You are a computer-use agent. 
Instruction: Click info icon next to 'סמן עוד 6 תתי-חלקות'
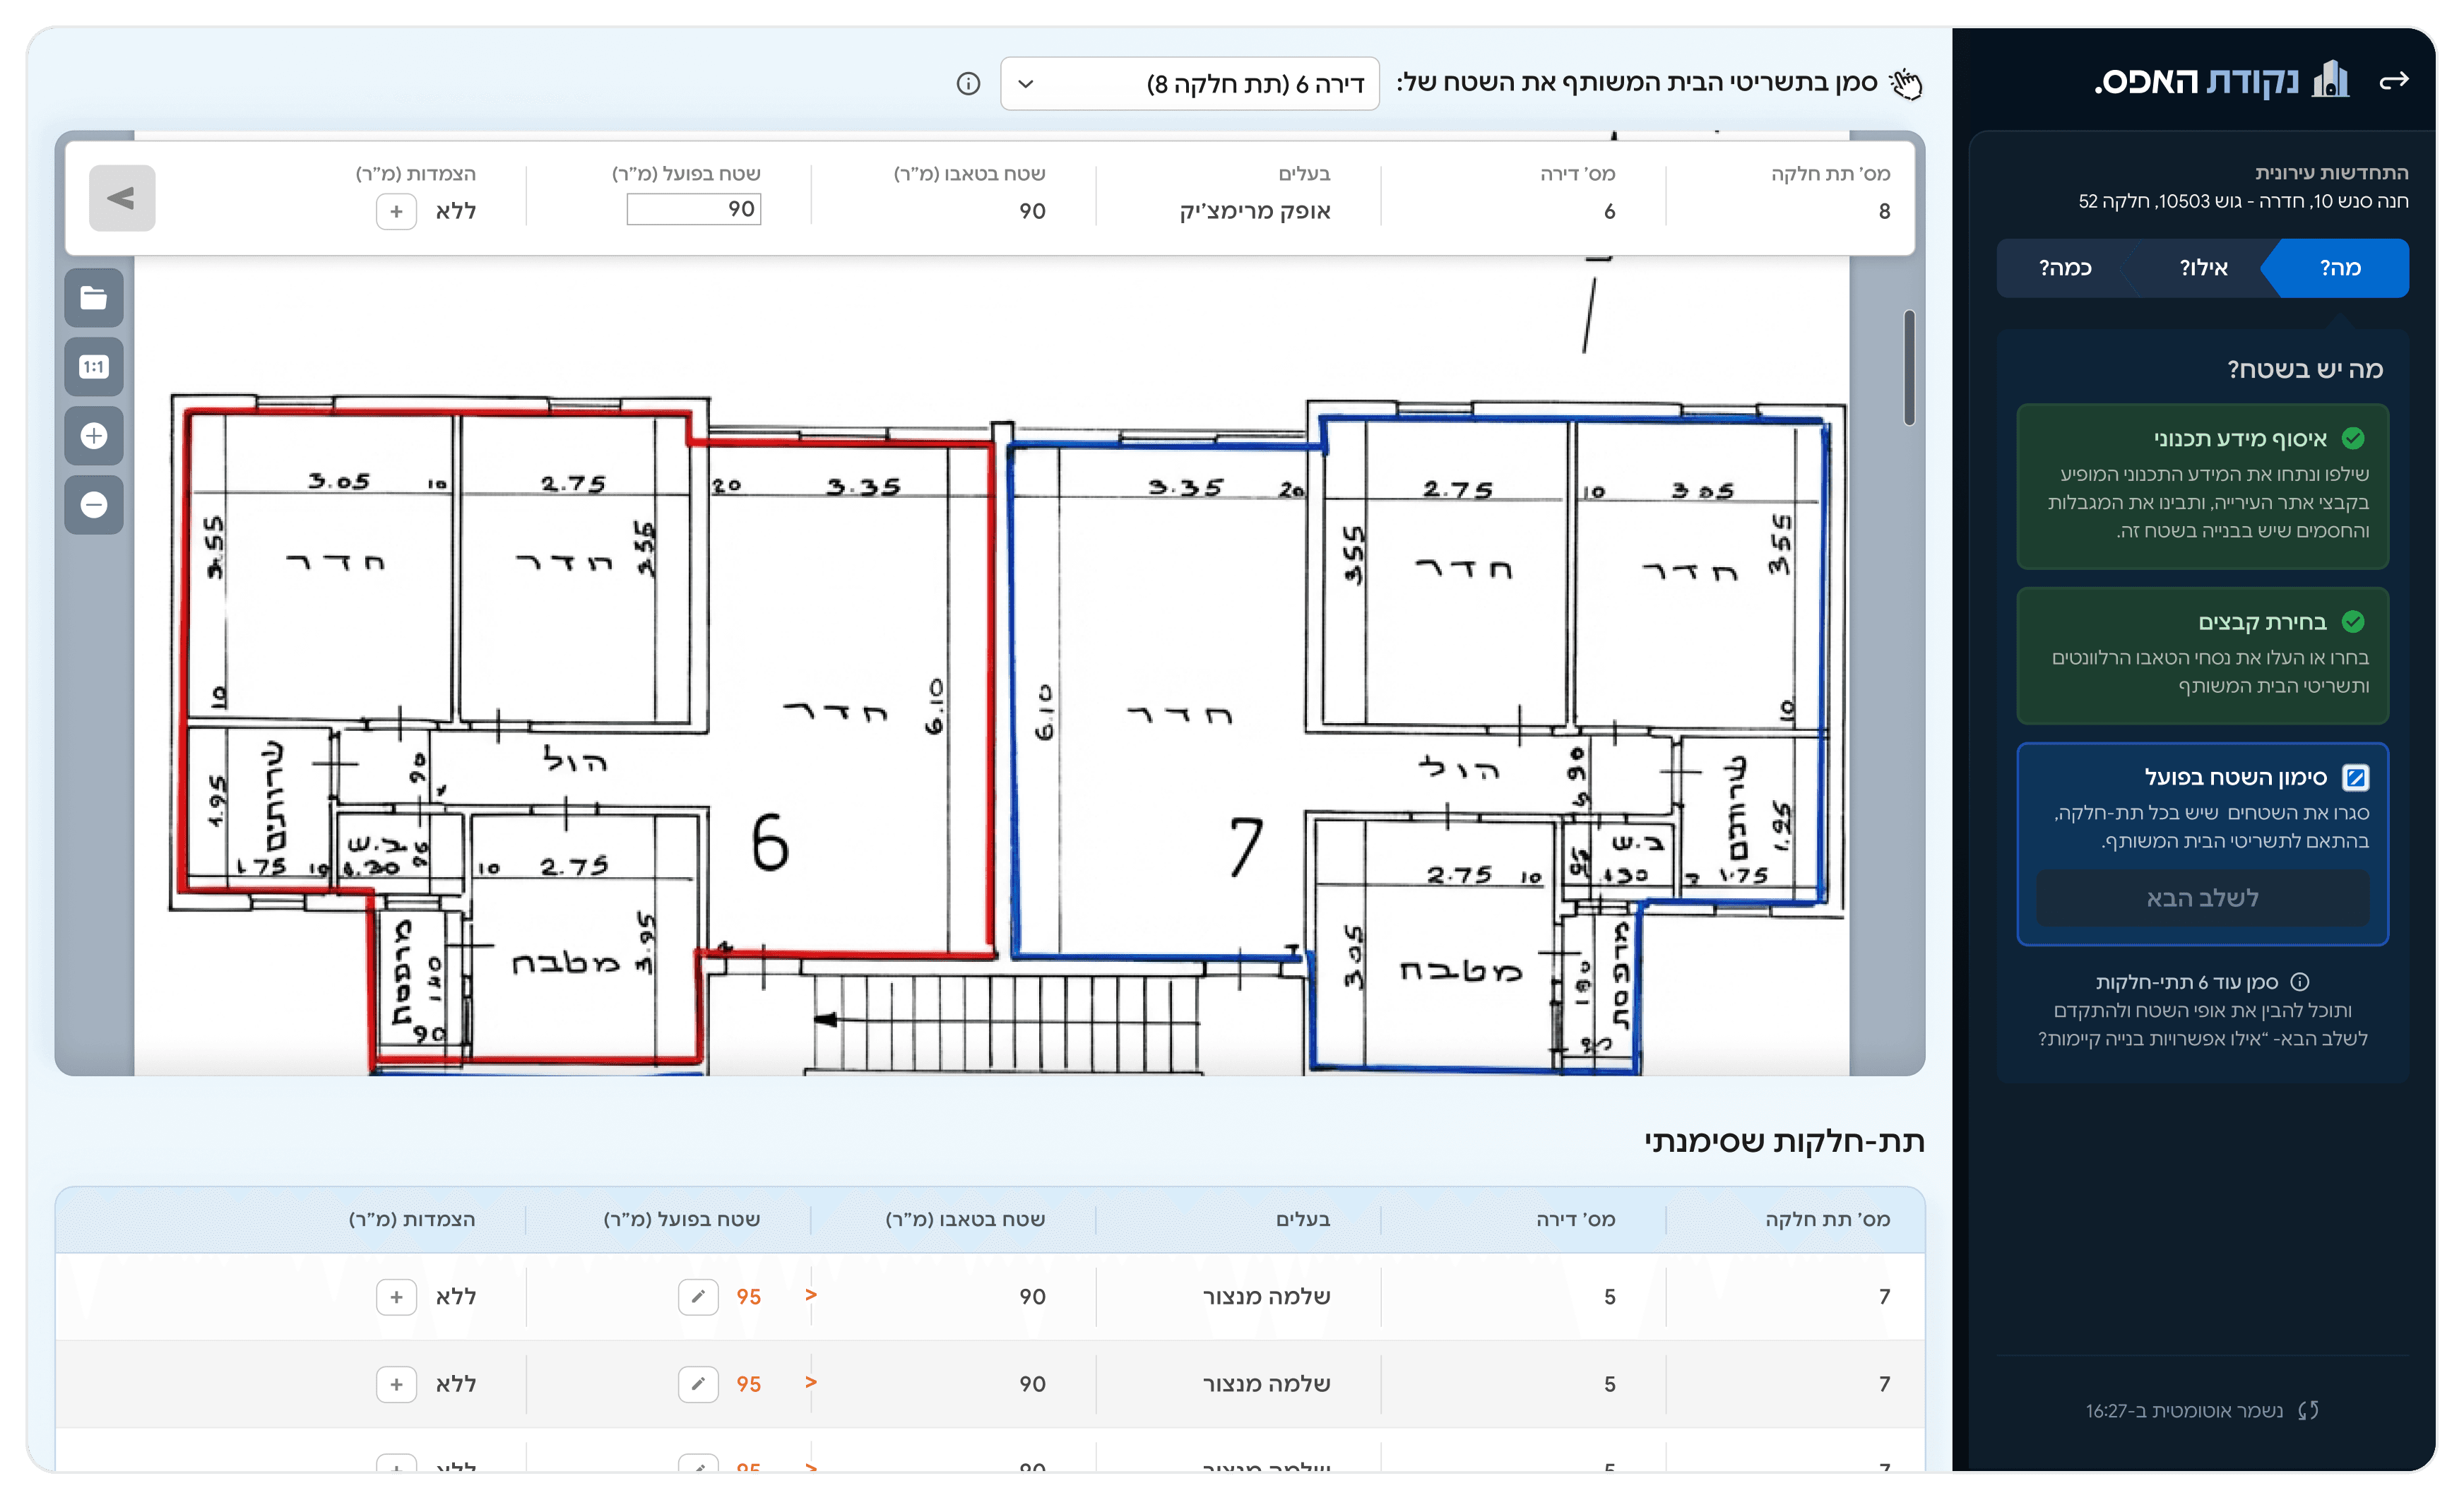(x=2299, y=982)
